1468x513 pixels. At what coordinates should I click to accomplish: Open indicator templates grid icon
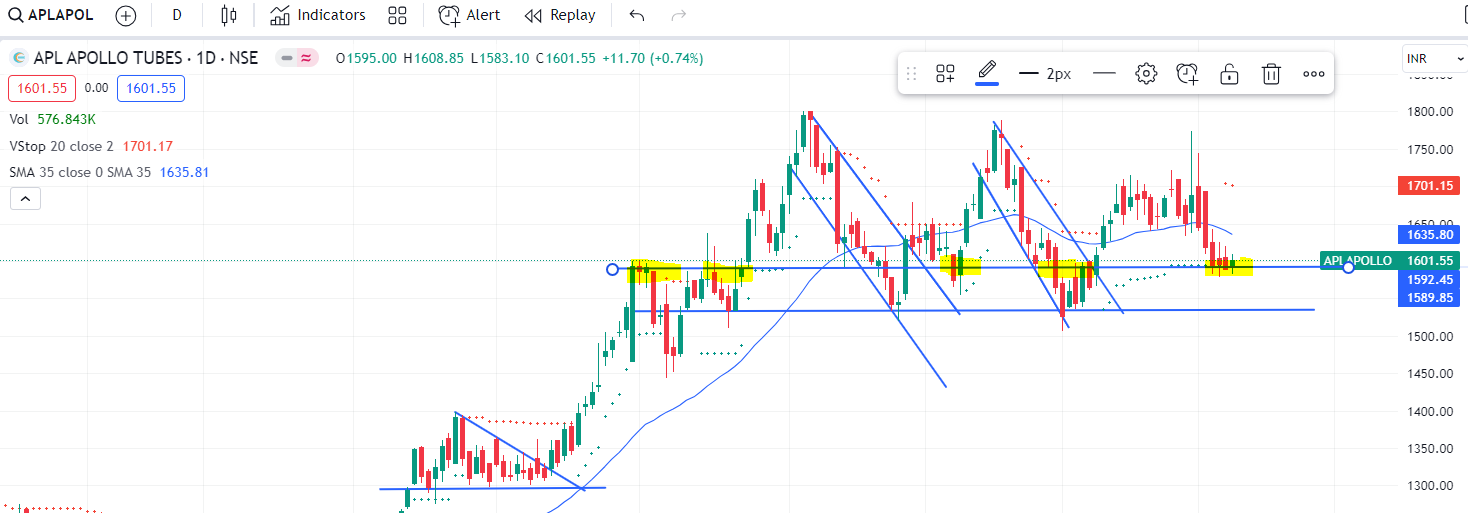pos(397,15)
